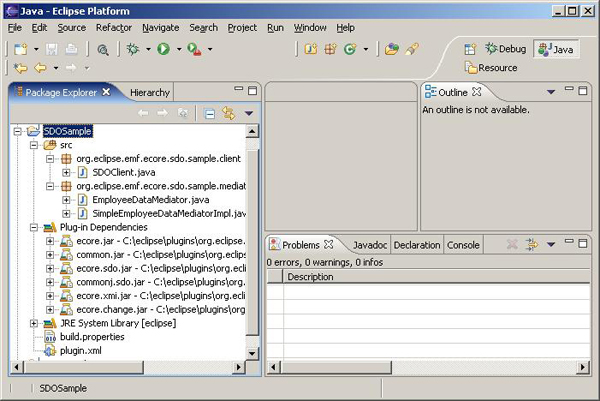This screenshot has width=600, height=401.
Task: Open the Window menu
Action: (310, 28)
